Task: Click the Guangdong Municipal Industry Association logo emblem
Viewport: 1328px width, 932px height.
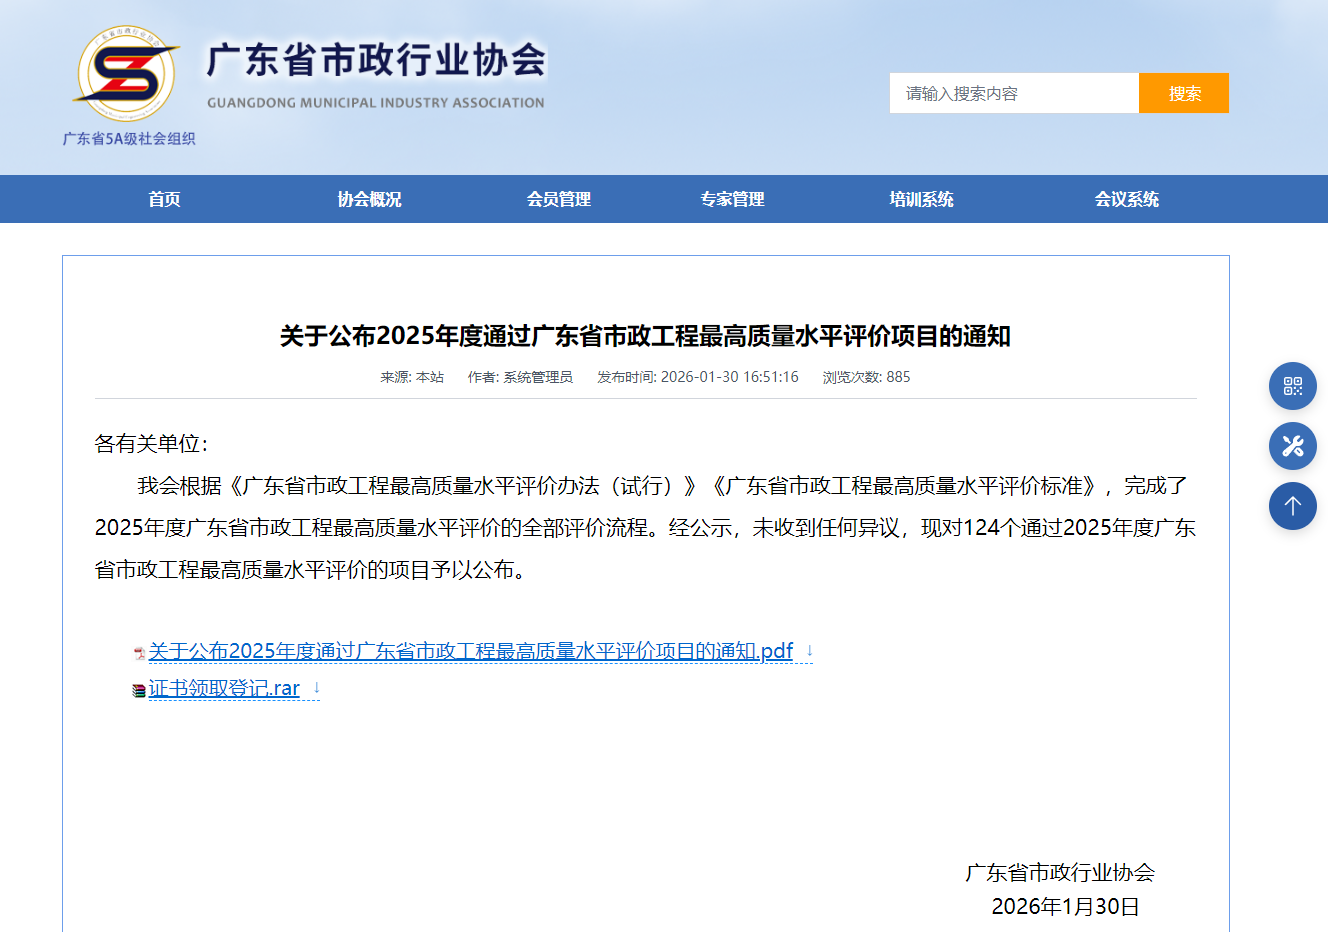Action: [x=127, y=76]
